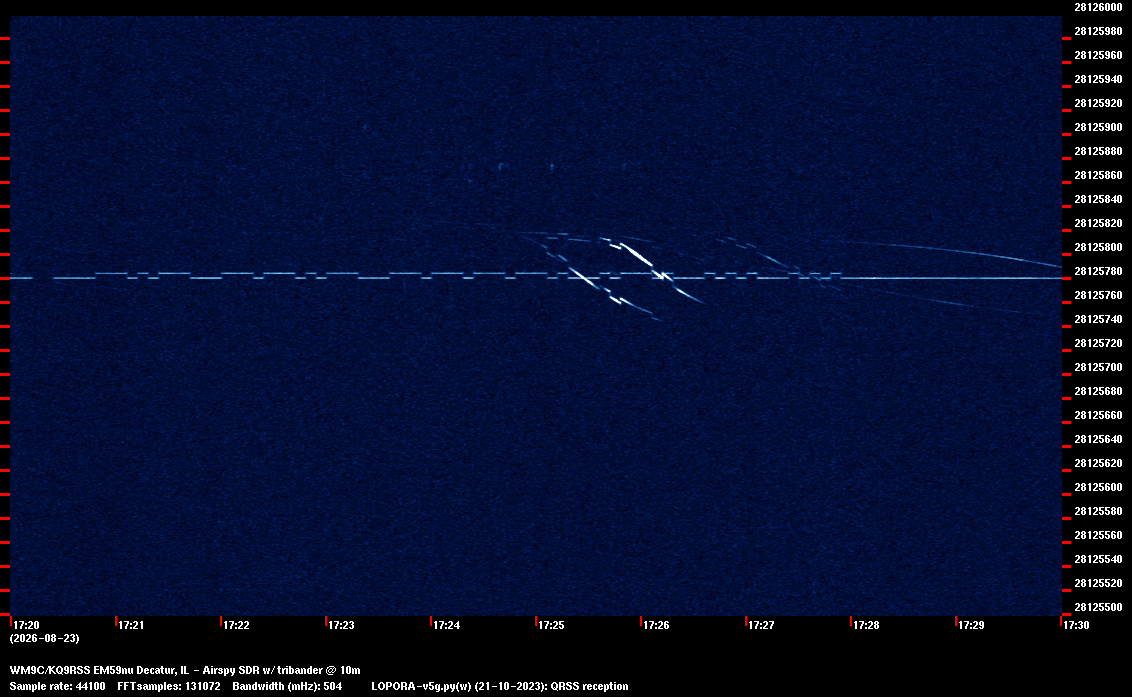Screen dimensions: 1132x697
Task: Click frequency label 28125840
Action: click(x=1099, y=199)
